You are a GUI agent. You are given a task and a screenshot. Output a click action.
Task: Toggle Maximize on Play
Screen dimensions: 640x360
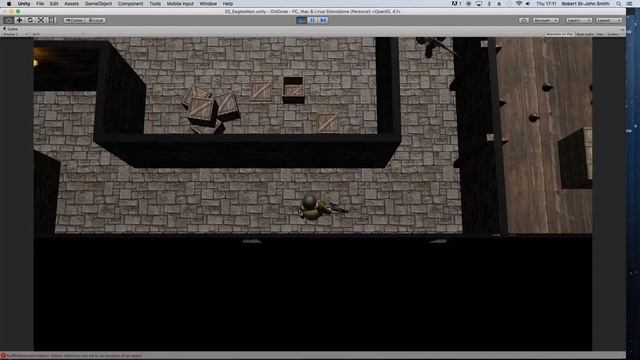click(560, 34)
